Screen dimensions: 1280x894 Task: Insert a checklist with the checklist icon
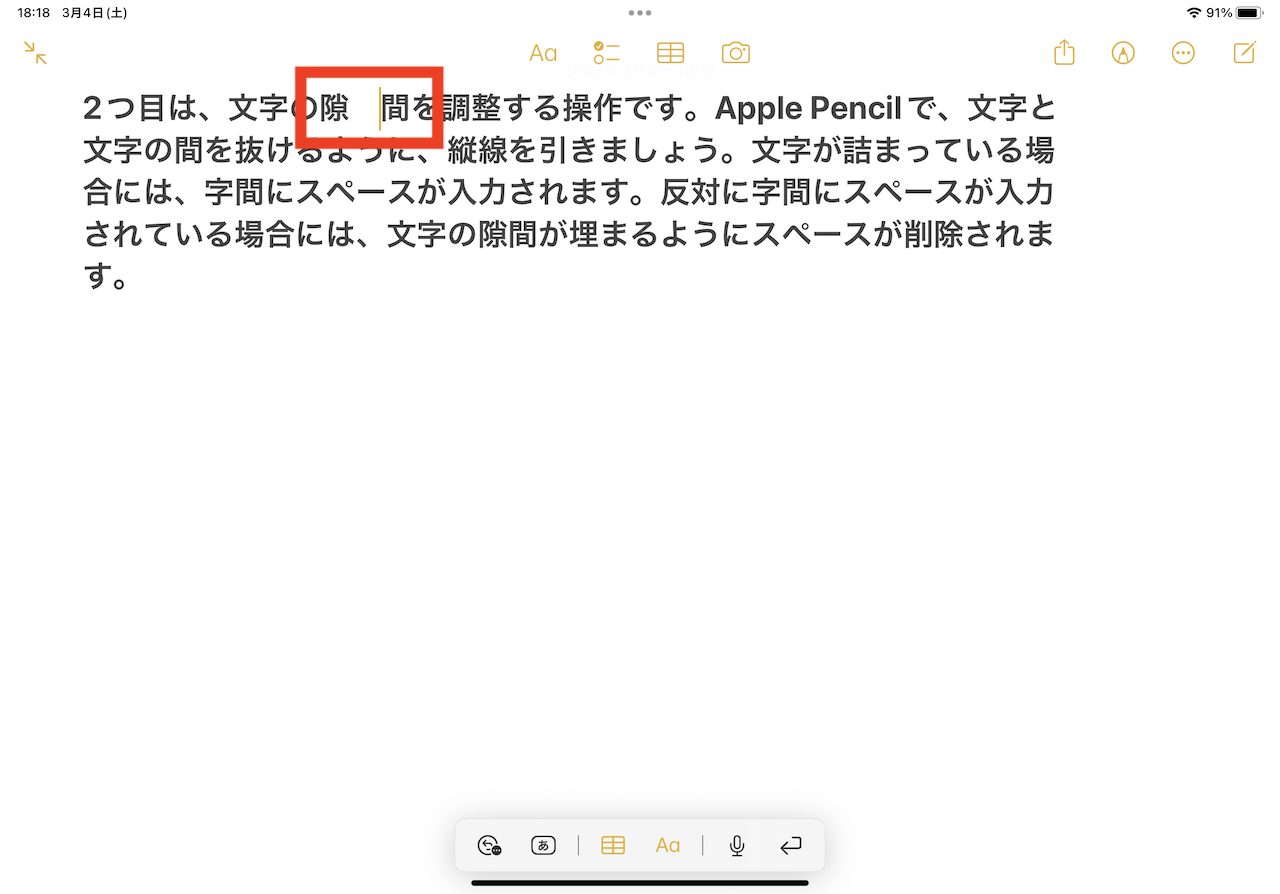click(x=606, y=53)
